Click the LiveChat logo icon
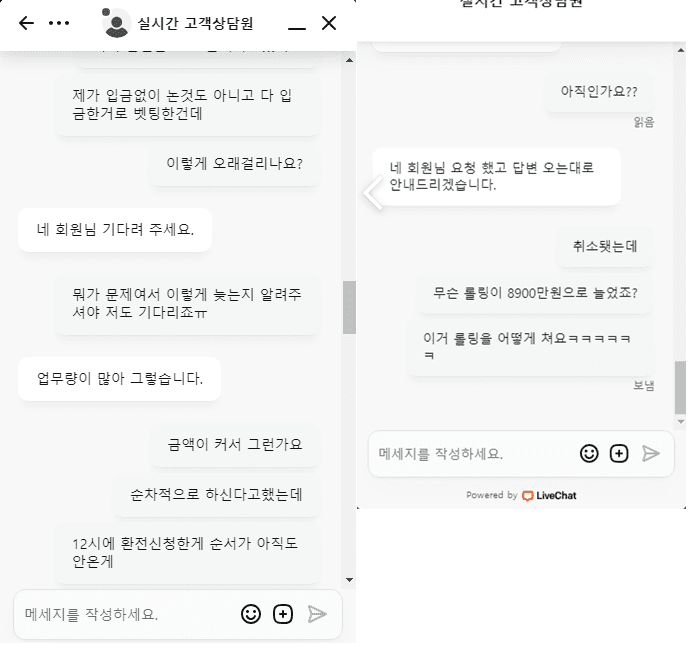Viewport: 688px width, 646px height. 527,496
